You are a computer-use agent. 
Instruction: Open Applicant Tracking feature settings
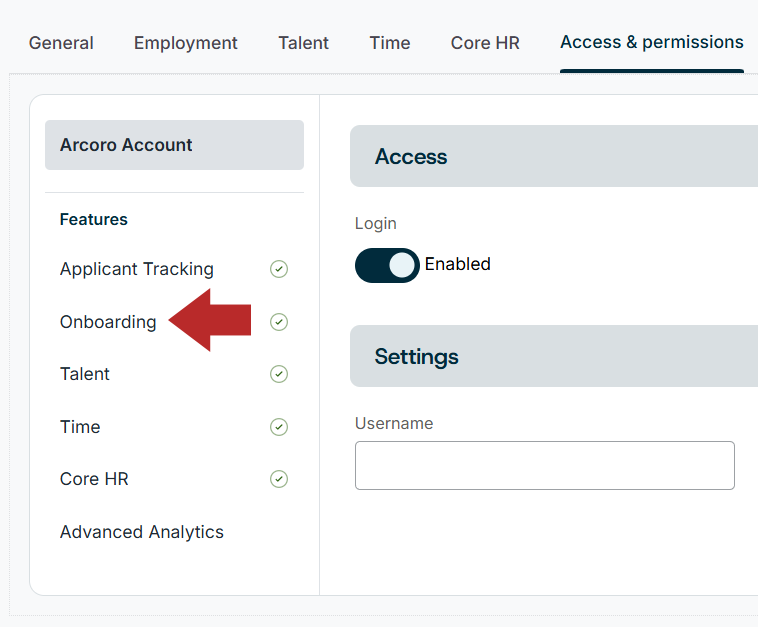point(137,269)
